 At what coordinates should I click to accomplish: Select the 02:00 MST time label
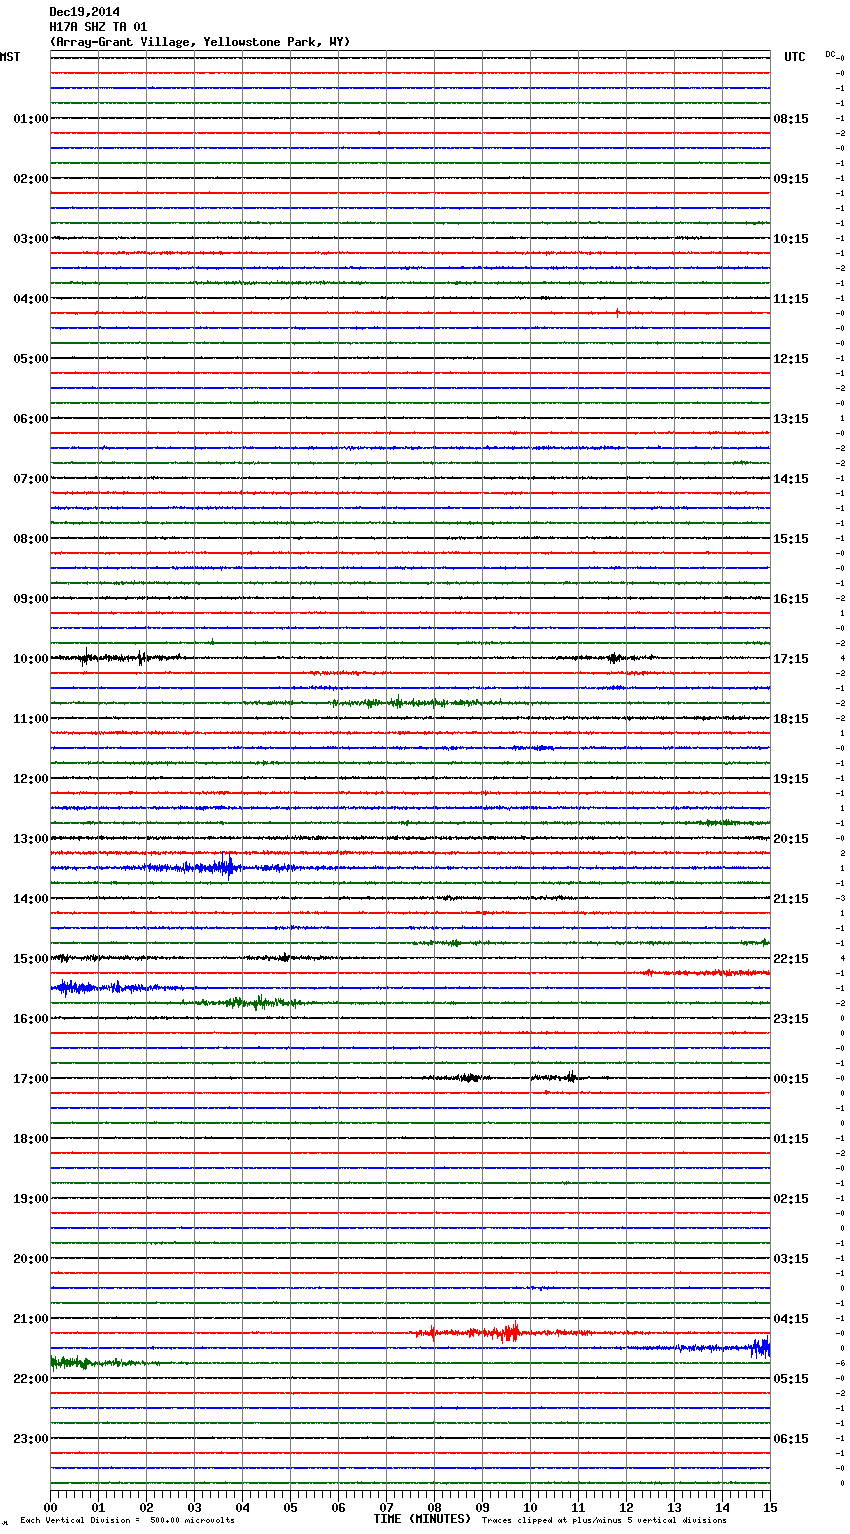pyautogui.click(x=31, y=179)
